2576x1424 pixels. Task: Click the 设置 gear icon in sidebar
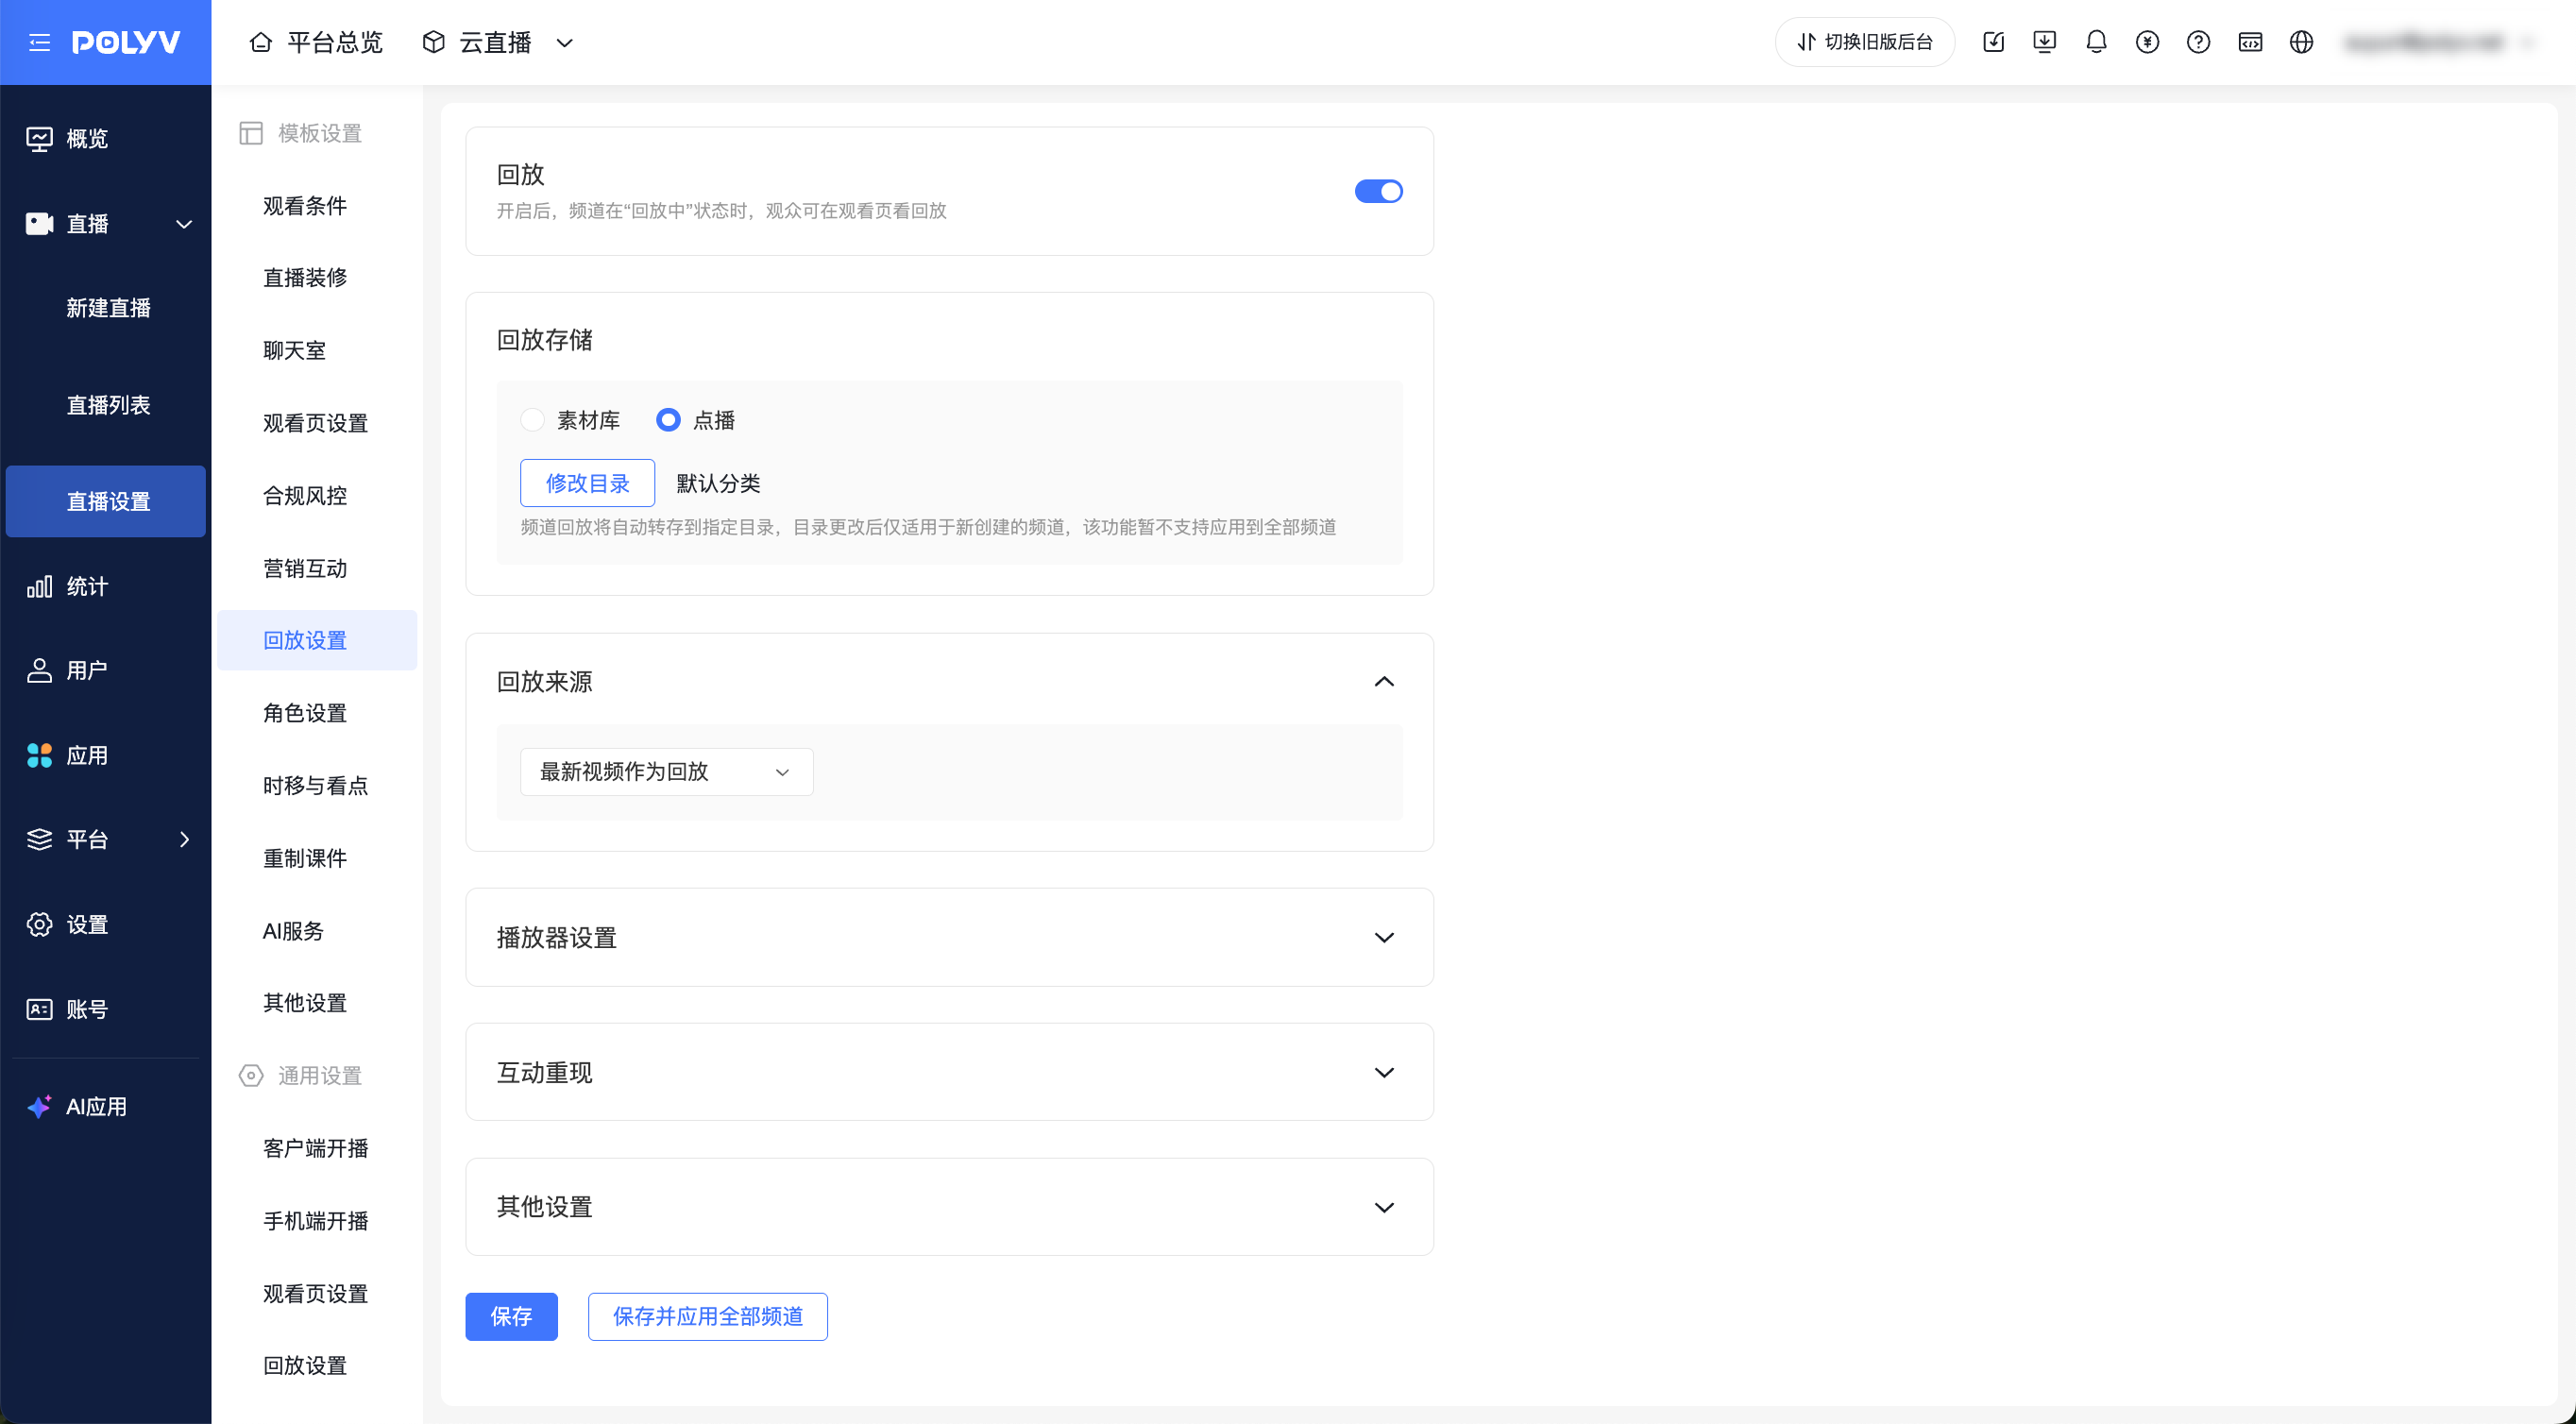39,924
